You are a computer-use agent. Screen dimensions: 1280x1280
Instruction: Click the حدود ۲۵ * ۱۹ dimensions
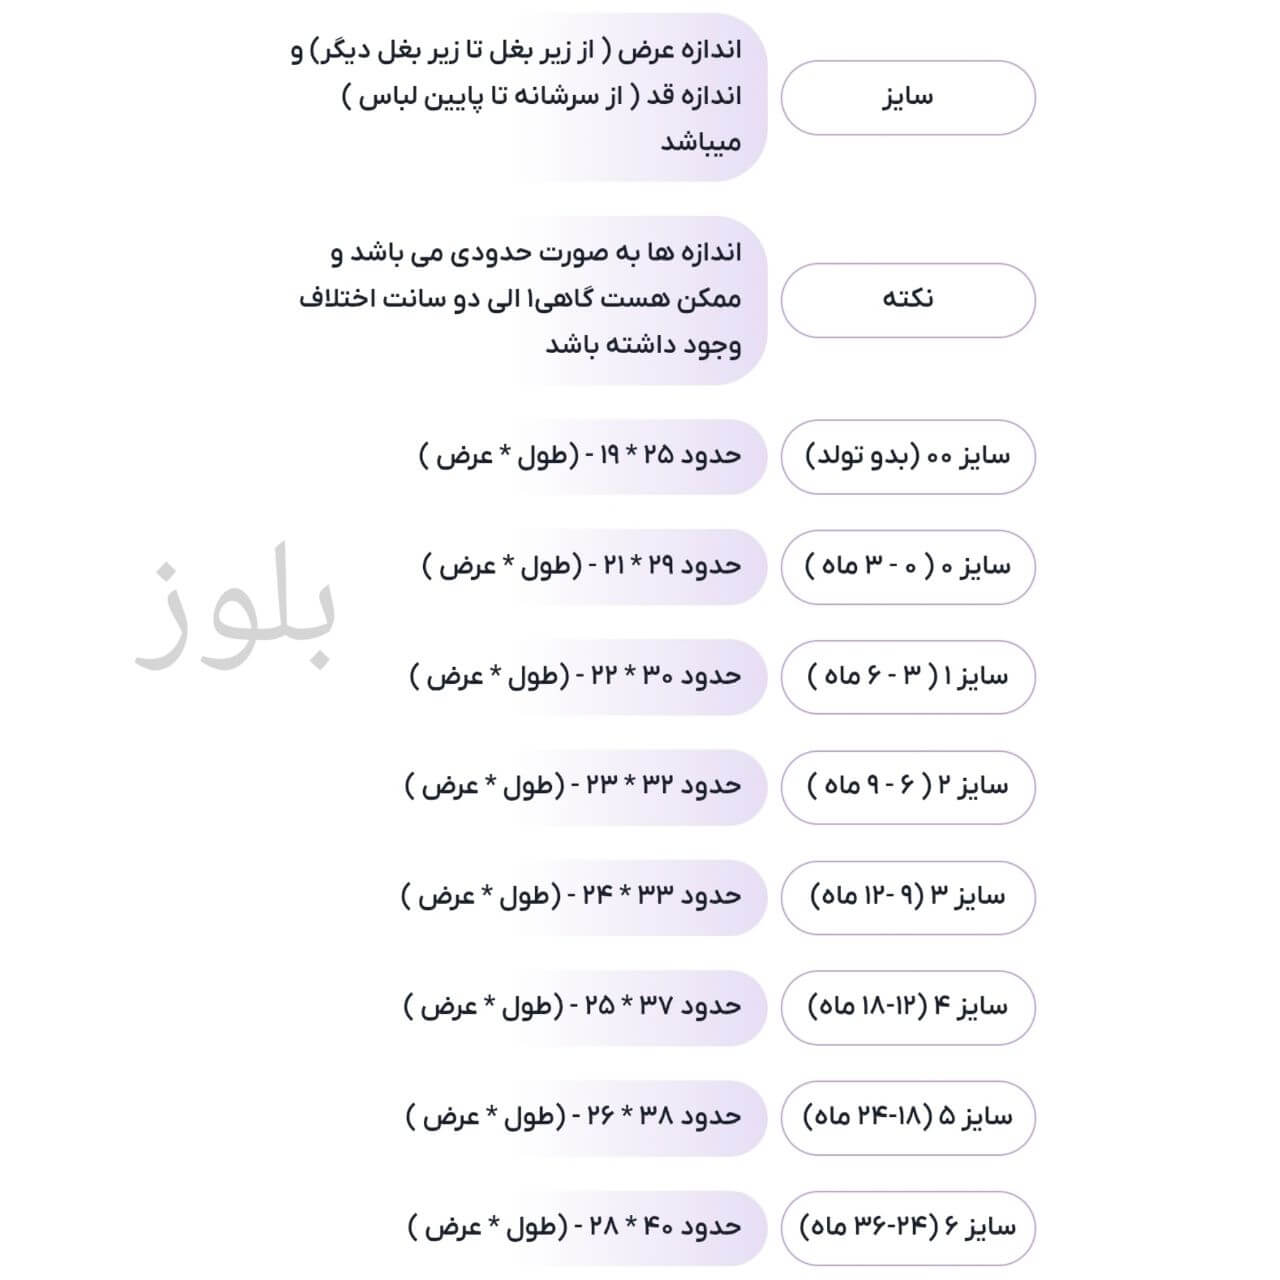580,456
